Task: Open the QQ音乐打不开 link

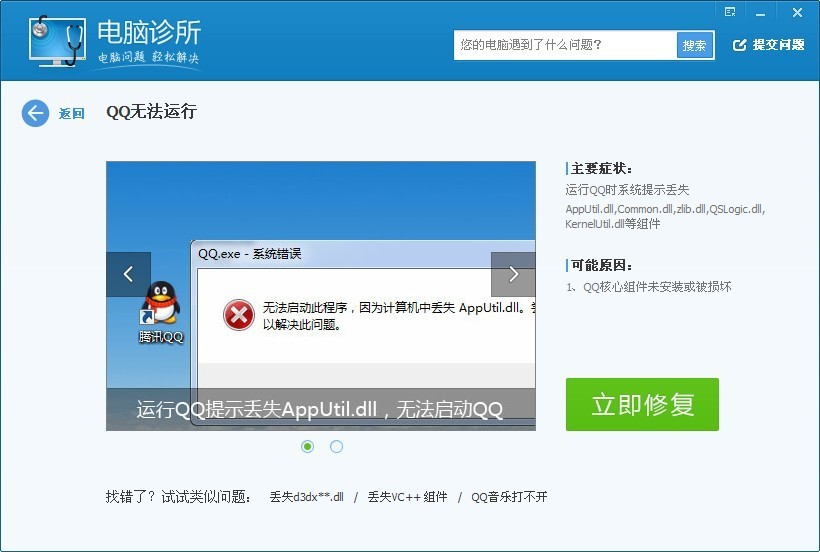Action: point(509,497)
